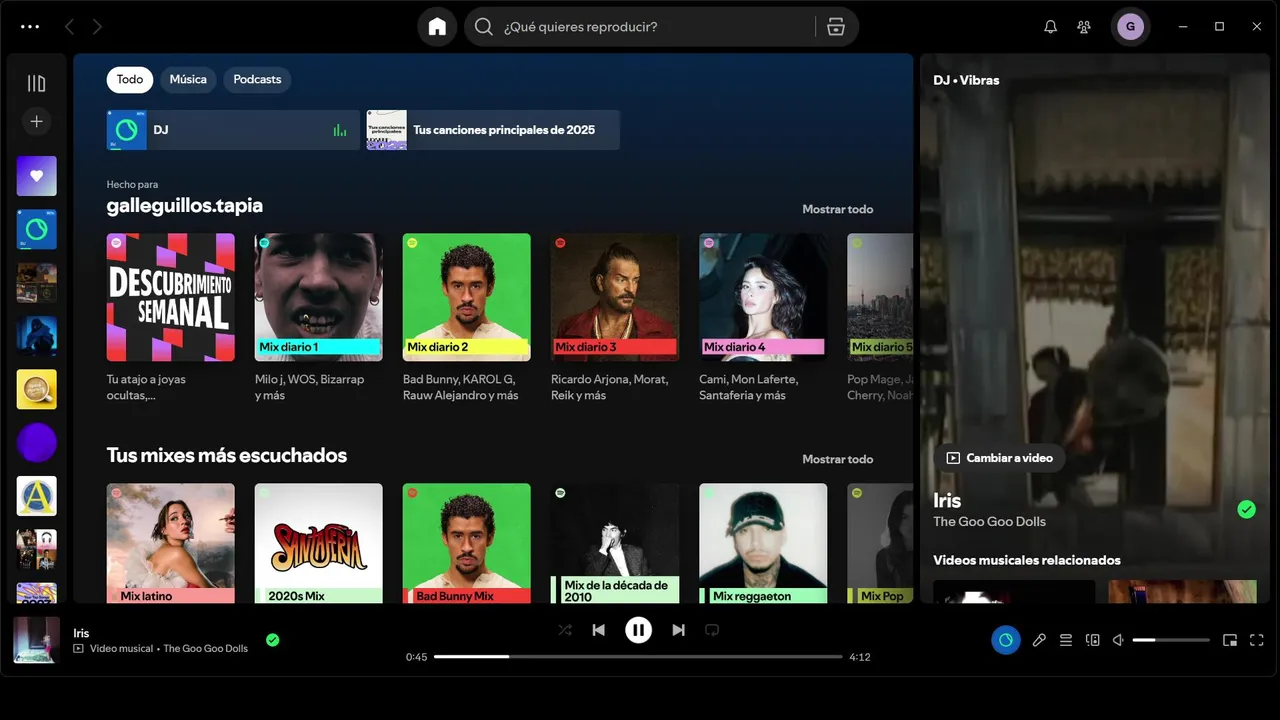Open the yellow coffee-cup playlist in sidebar
The height and width of the screenshot is (720, 1280).
coord(36,389)
